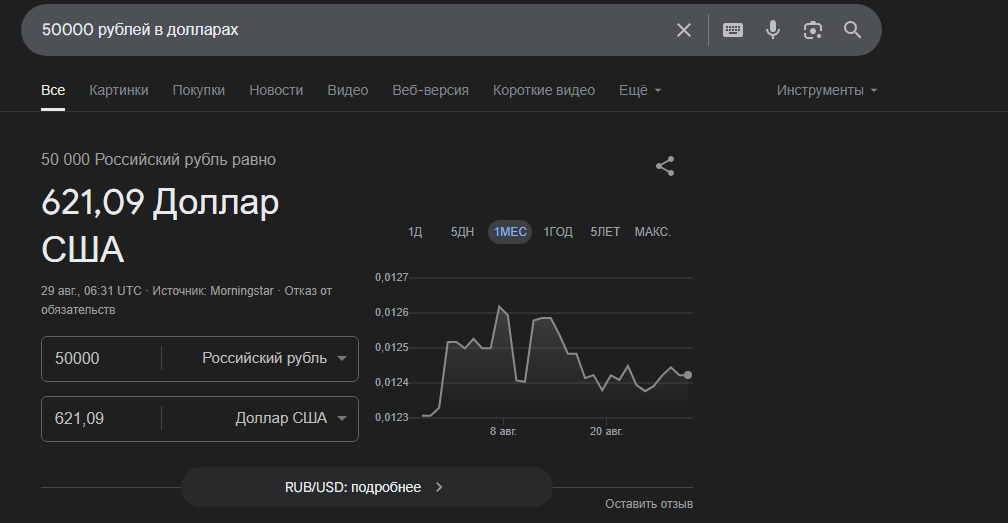Expand the Ещё search menu
This screenshot has width=1008, height=523.
(640, 90)
